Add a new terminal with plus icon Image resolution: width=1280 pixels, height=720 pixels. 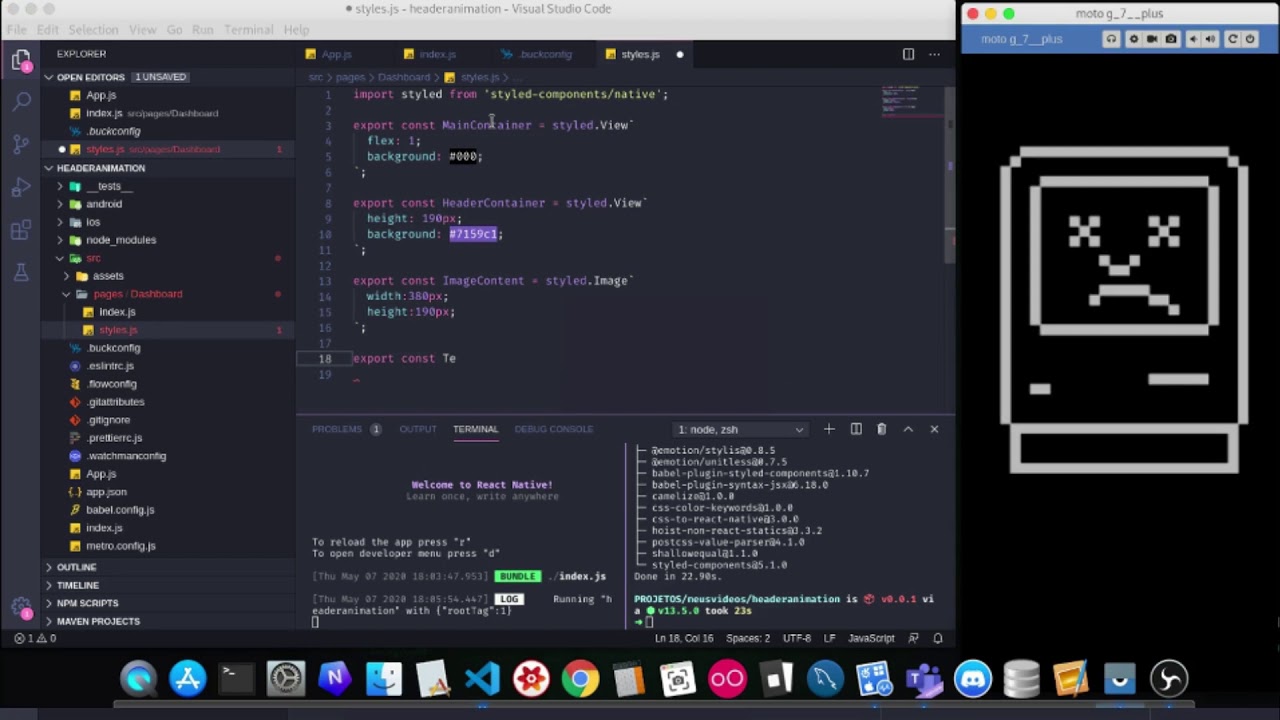tap(829, 429)
